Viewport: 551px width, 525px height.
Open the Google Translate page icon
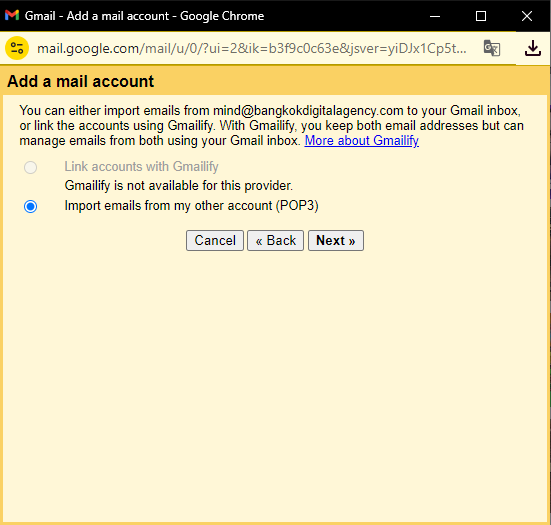point(492,48)
